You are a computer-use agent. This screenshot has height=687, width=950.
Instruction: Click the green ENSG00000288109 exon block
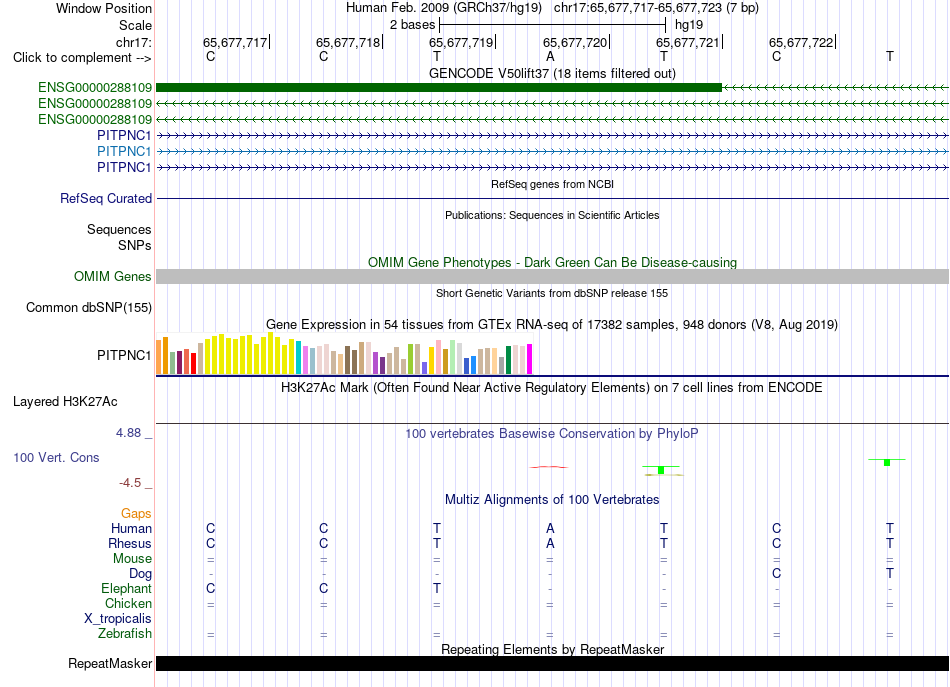[439, 87]
